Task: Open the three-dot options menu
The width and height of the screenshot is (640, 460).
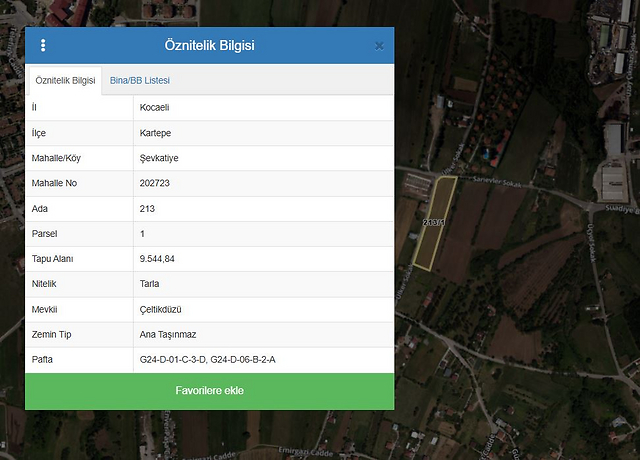Action: tap(43, 46)
